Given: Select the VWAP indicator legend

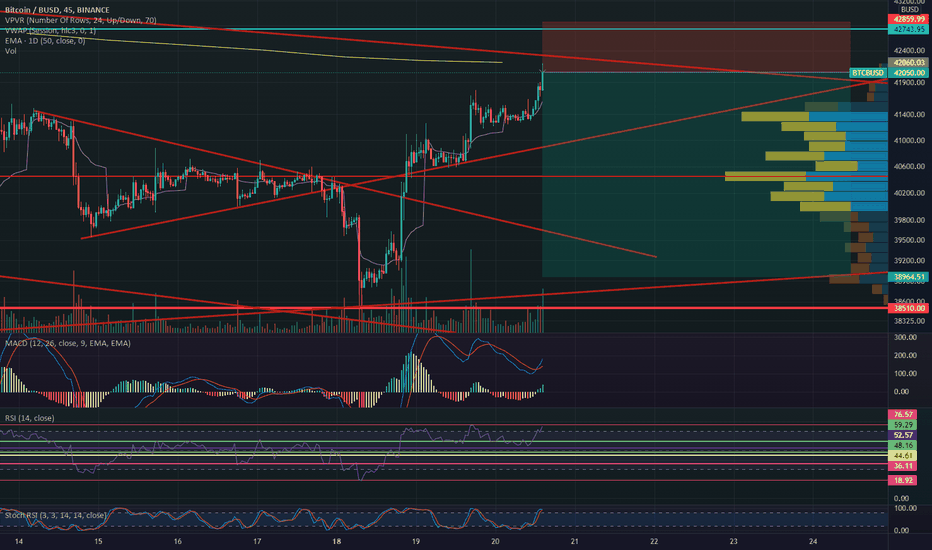Looking at the screenshot, I should coord(51,30).
